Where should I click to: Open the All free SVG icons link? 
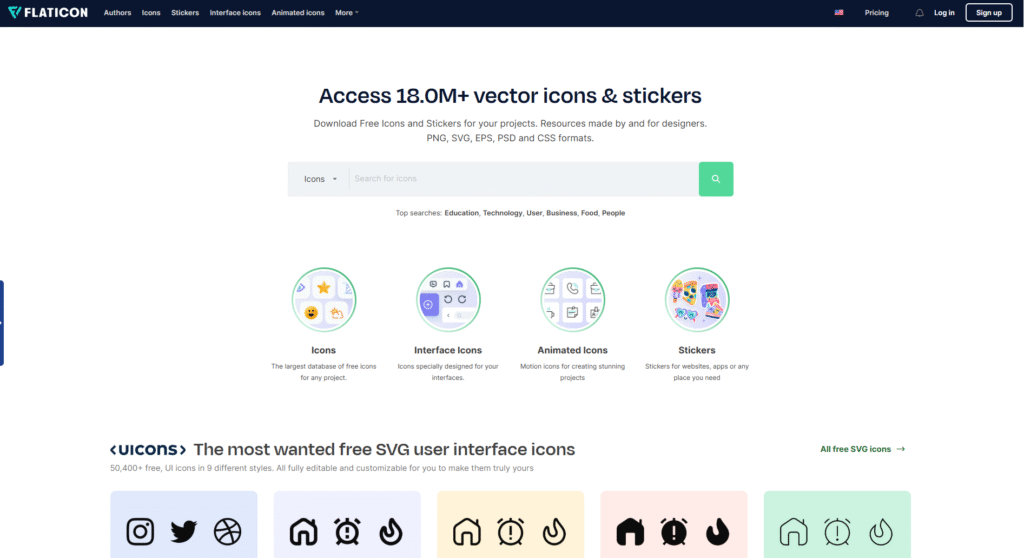point(862,449)
